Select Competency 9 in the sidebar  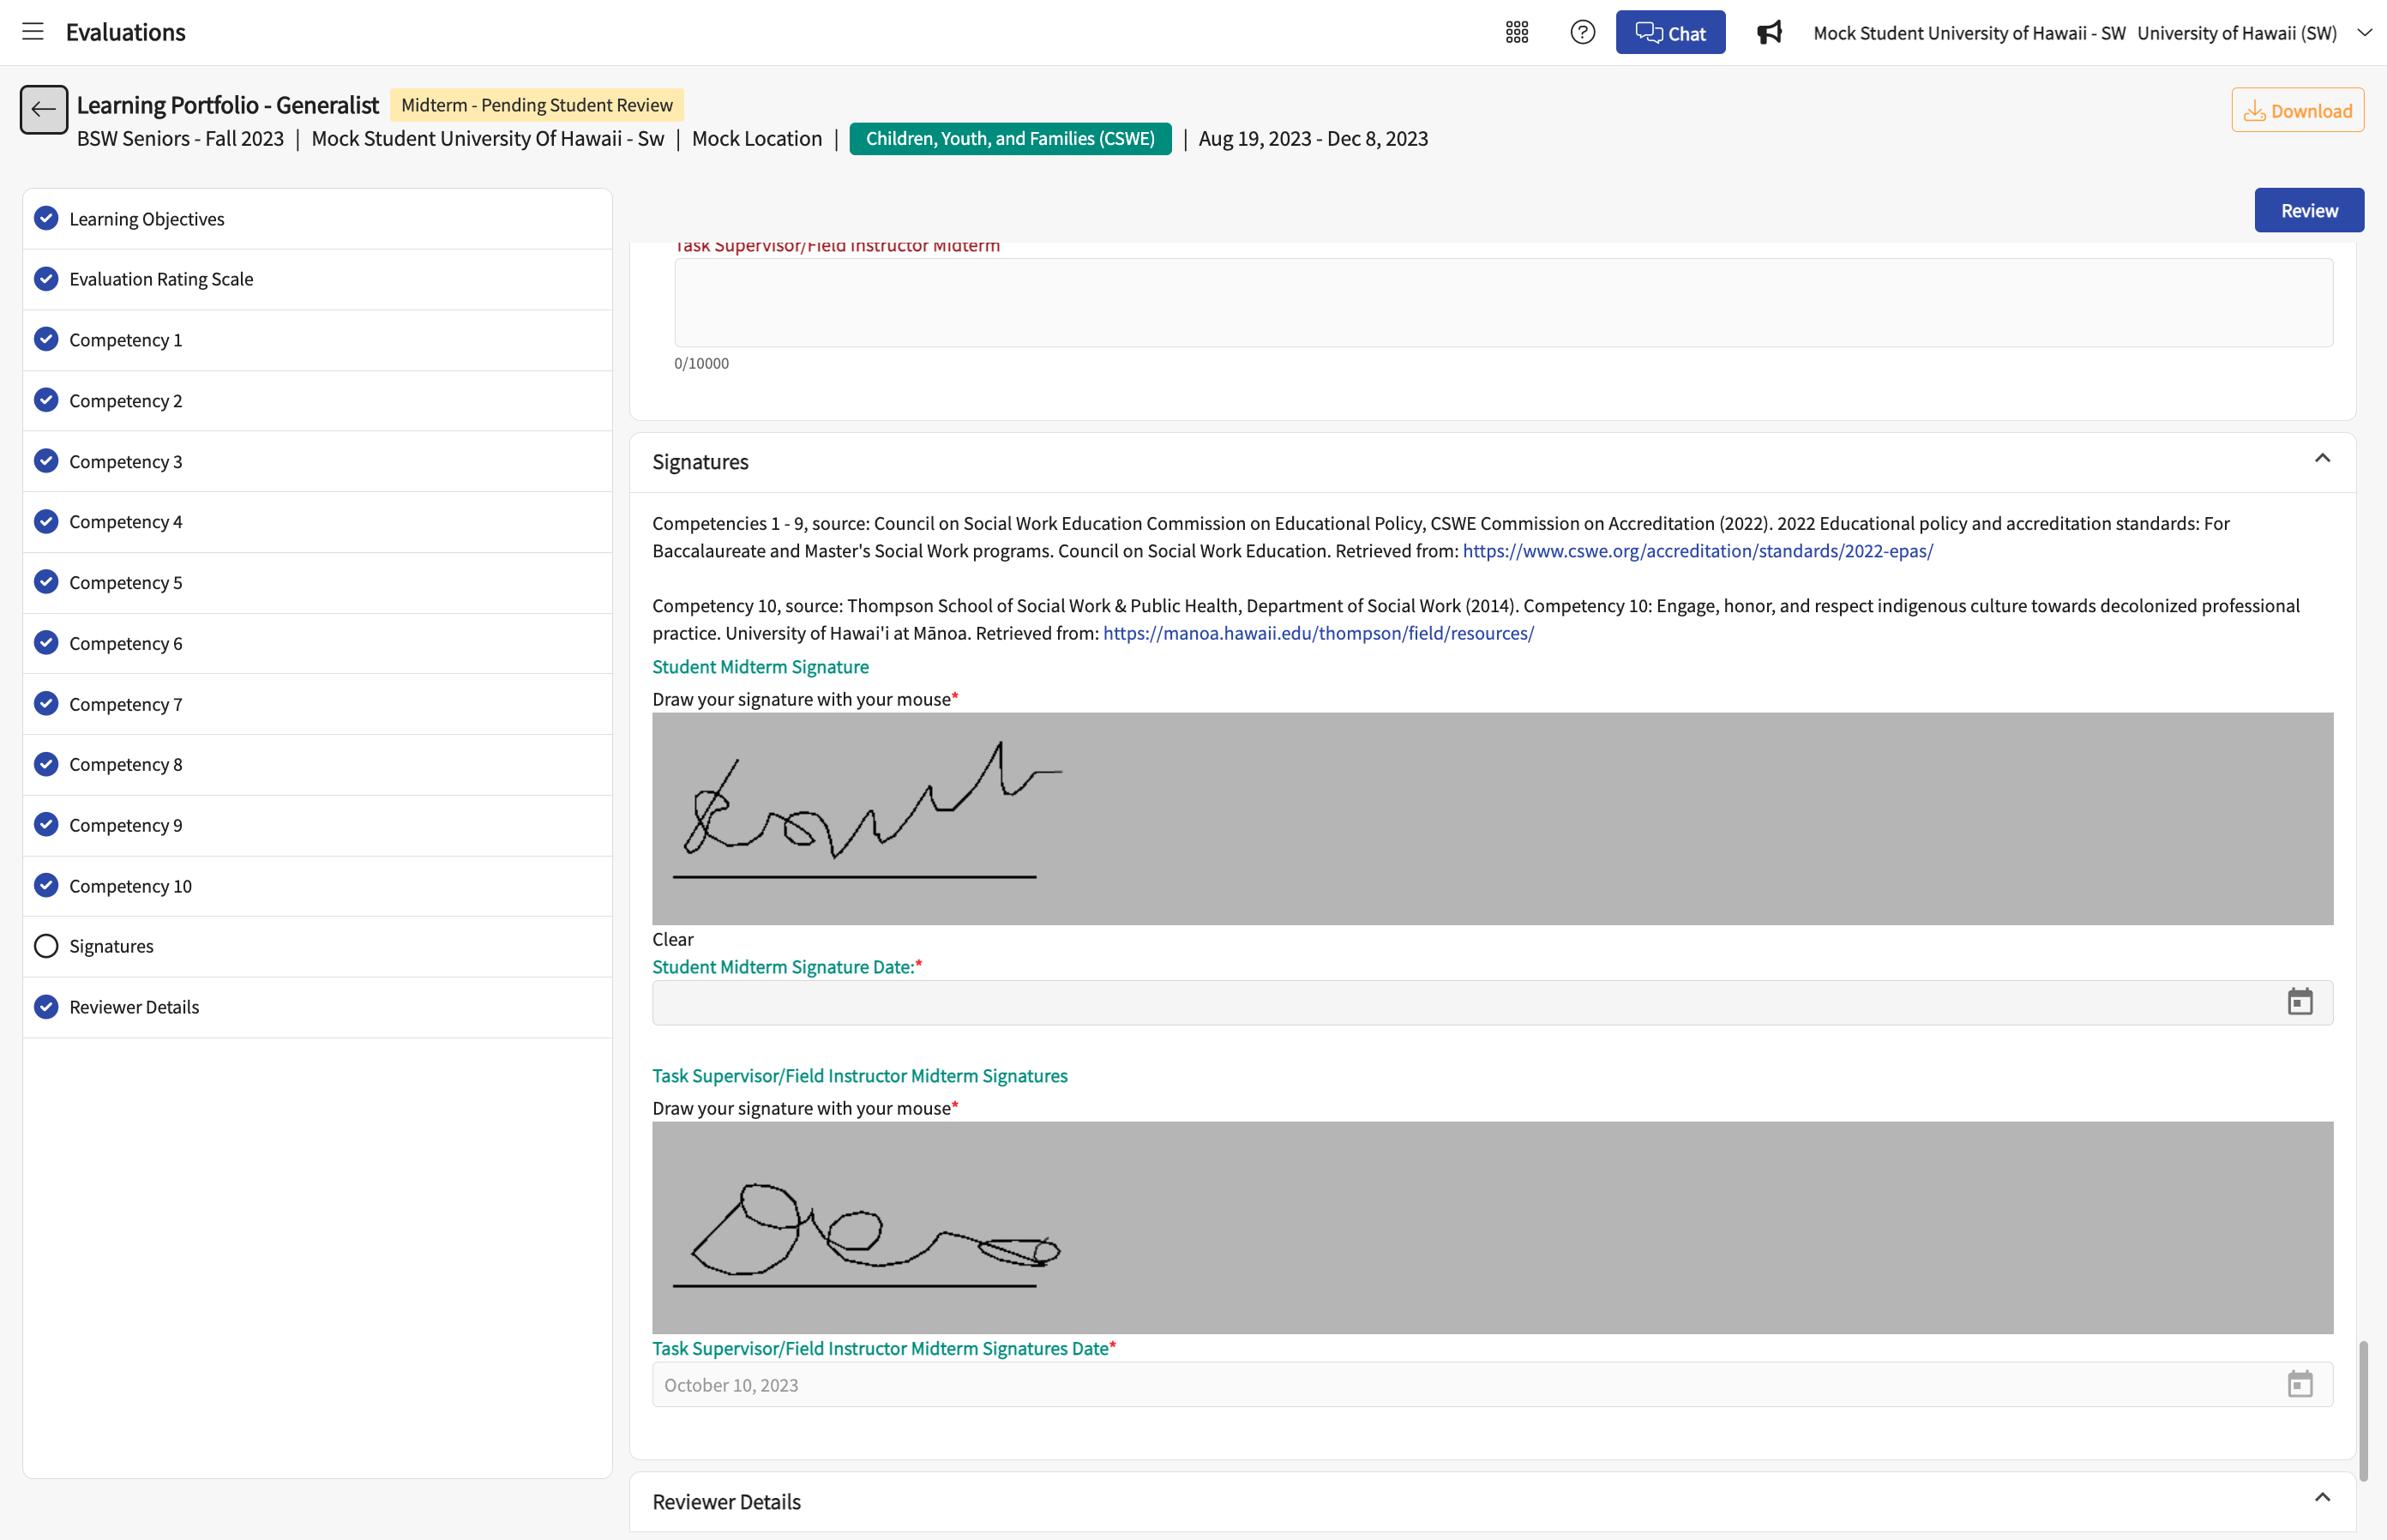pyautogui.click(x=317, y=825)
